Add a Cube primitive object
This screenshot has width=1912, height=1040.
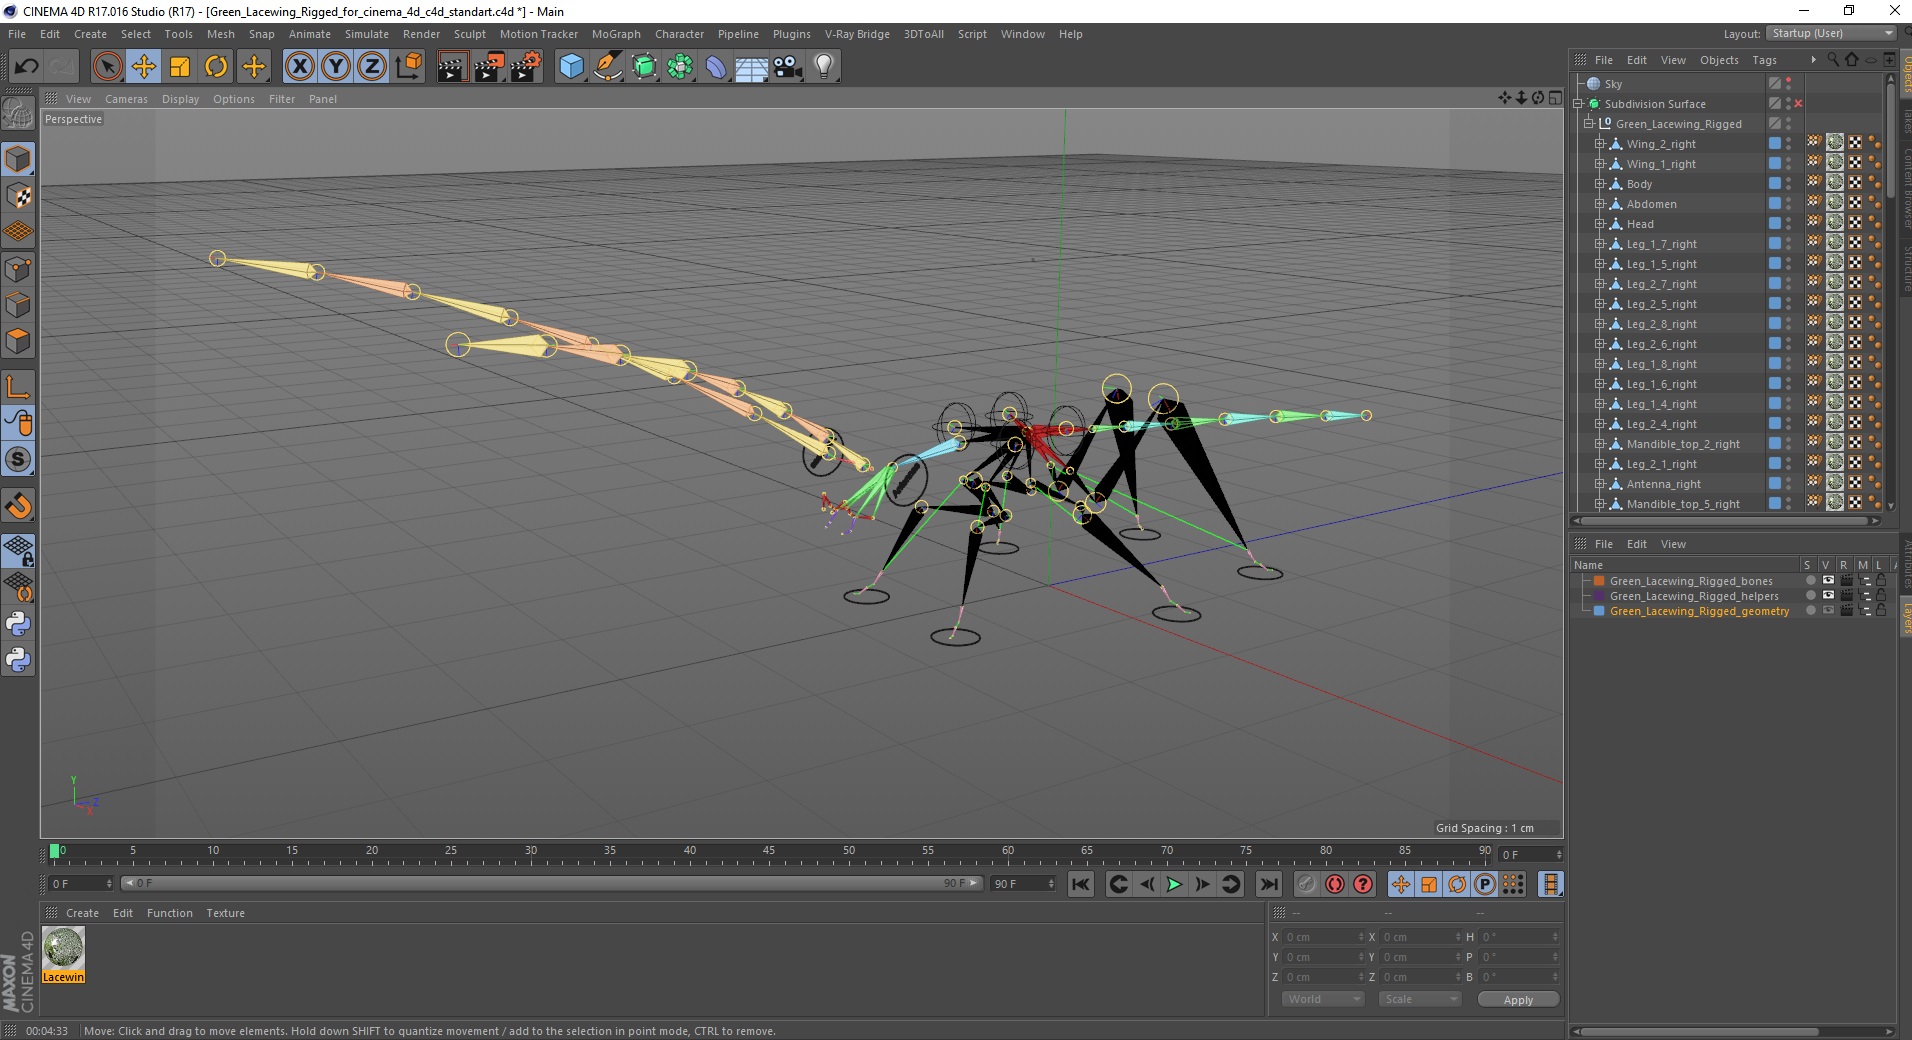(571, 67)
